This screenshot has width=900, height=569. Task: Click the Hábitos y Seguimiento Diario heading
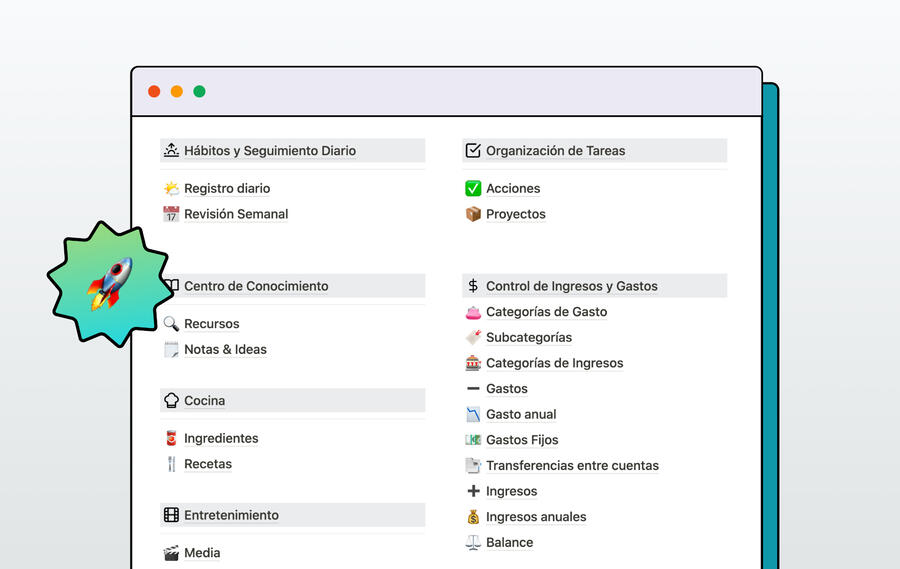pos(270,151)
